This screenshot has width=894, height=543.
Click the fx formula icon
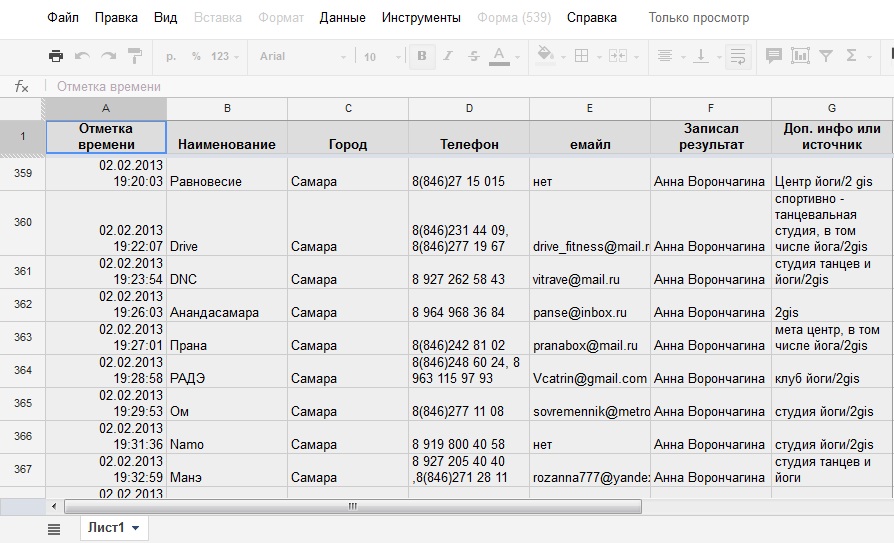tap(22, 87)
